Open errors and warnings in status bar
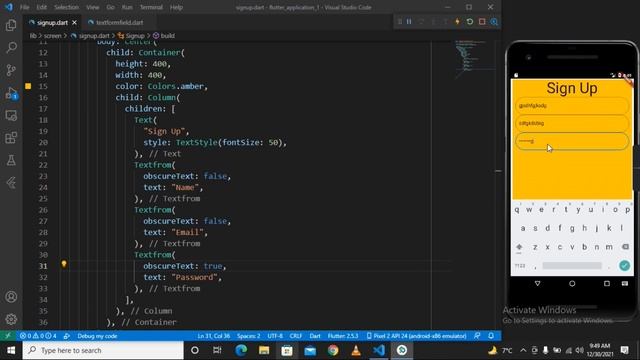This screenshot has height=360, width=640. 38,336
